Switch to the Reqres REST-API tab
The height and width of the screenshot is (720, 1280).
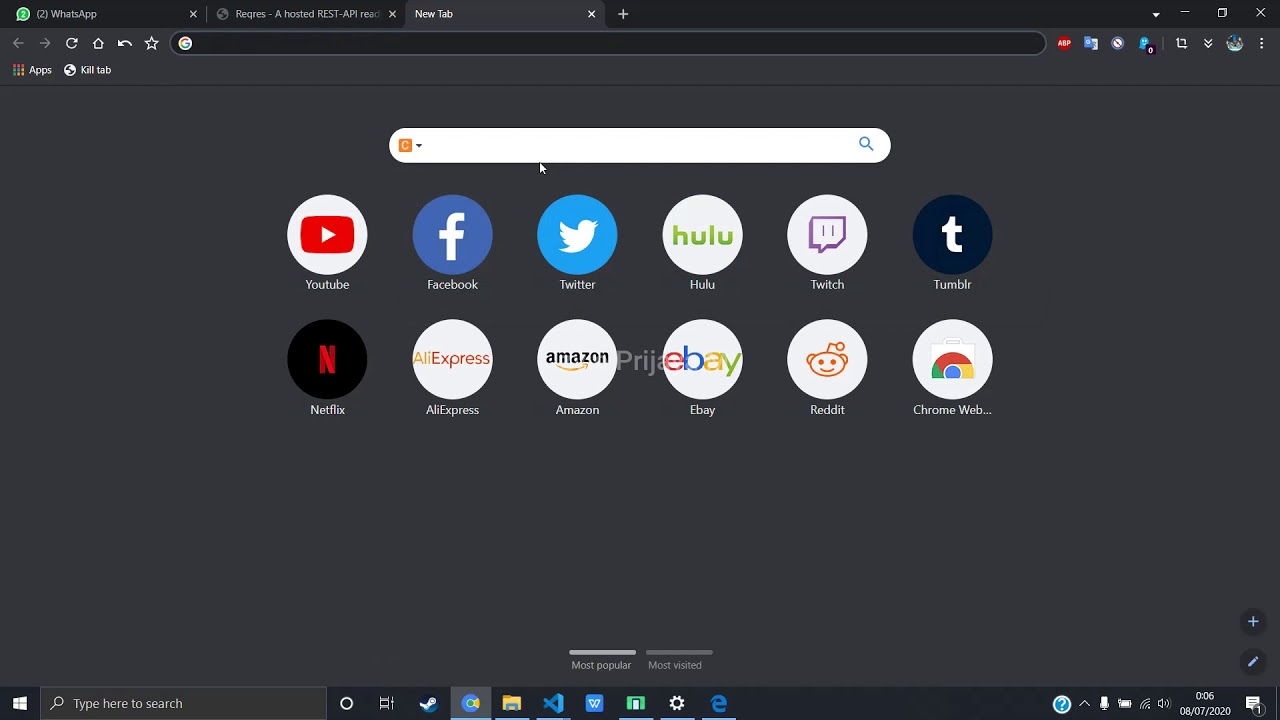point(305,14)
